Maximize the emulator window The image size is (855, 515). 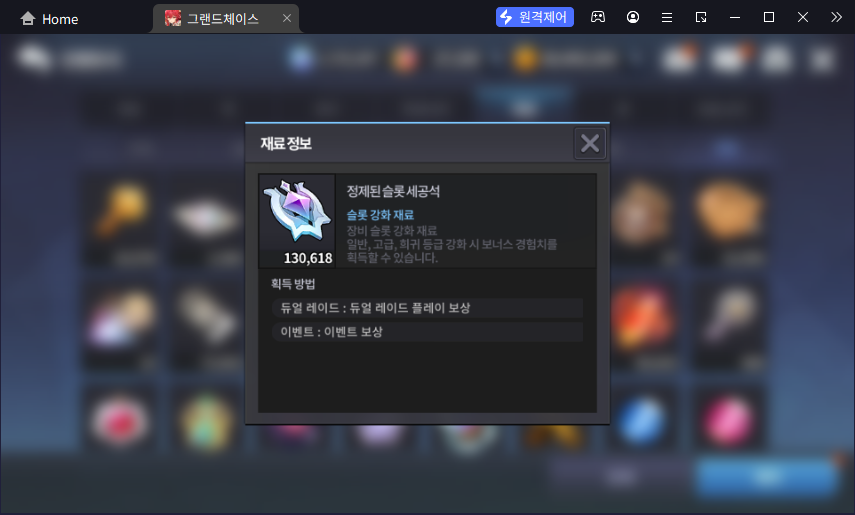coord(769,17)
